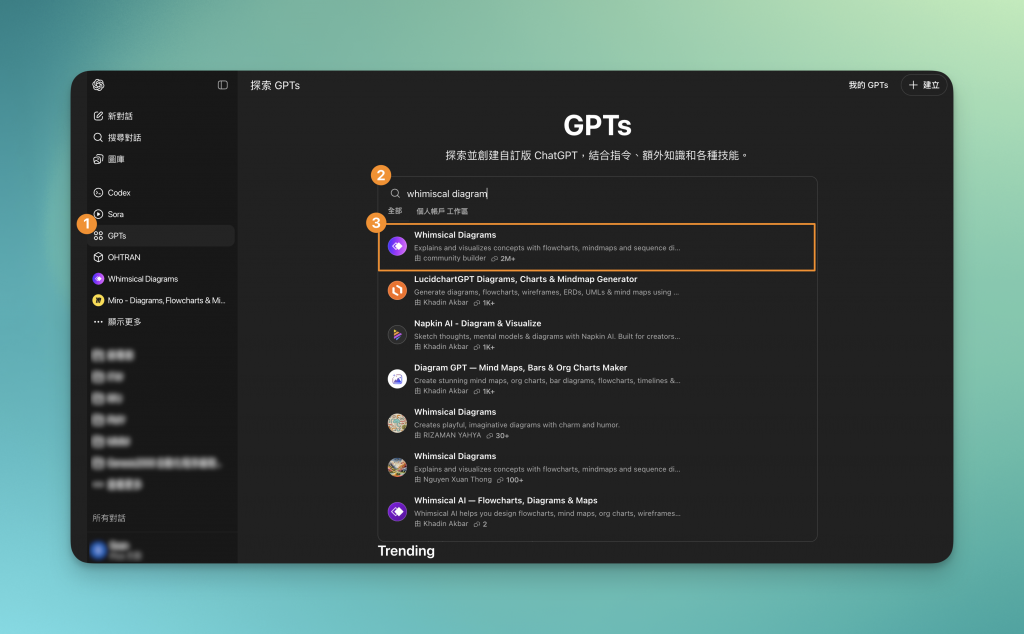Open Whimsical Diagrams by community builder
The height and width of the screenshot is (634, 1024).
[x=597, y=247]
